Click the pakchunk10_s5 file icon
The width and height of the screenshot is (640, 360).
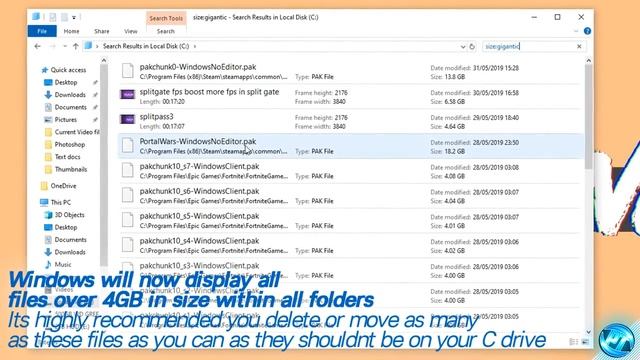point(128,220)
